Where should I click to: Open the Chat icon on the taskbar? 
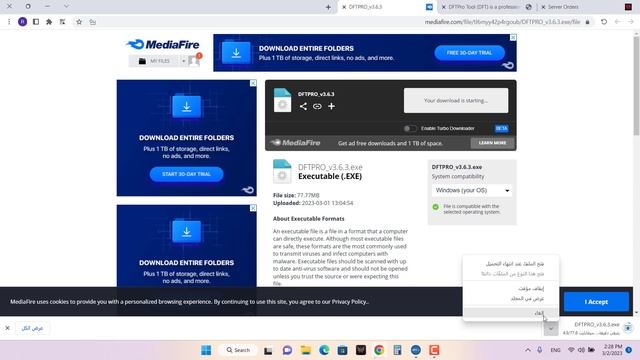tap(287, 350)
